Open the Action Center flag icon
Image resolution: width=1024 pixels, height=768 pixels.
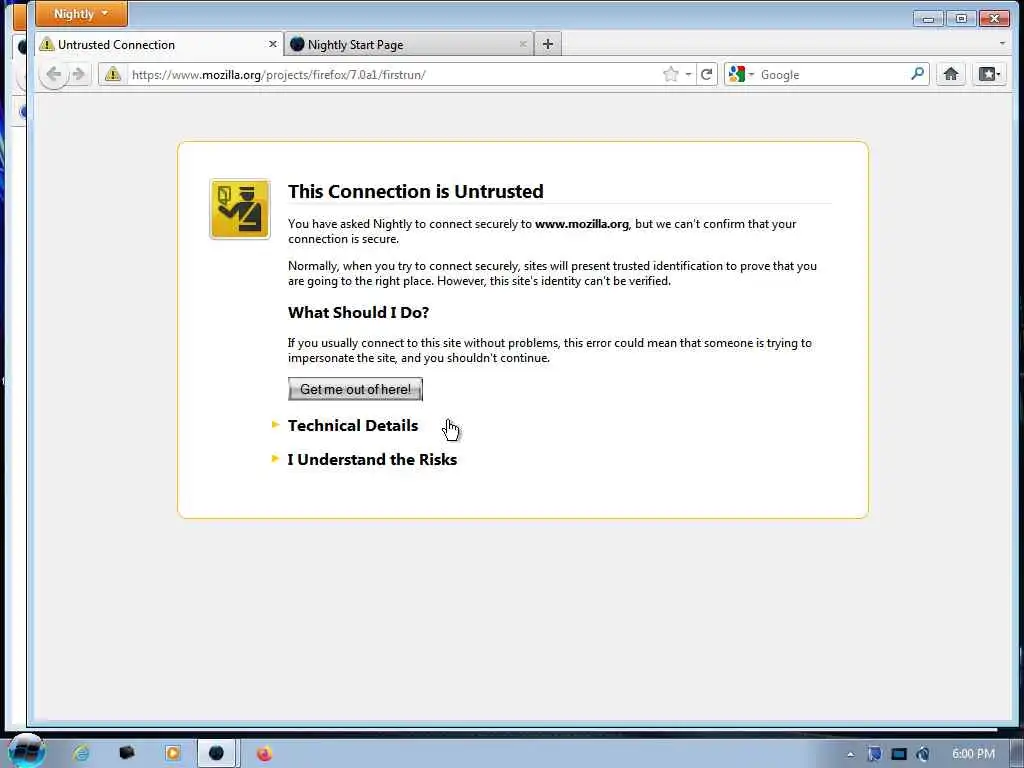click(x=874, y=754)
